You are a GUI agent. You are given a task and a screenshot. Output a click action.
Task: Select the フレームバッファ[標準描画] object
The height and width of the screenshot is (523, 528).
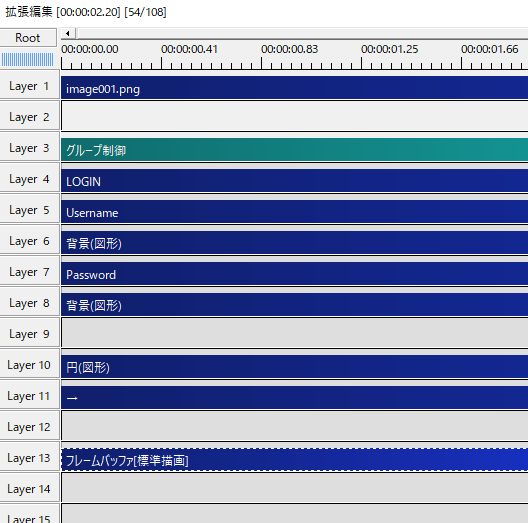point(294,459)
